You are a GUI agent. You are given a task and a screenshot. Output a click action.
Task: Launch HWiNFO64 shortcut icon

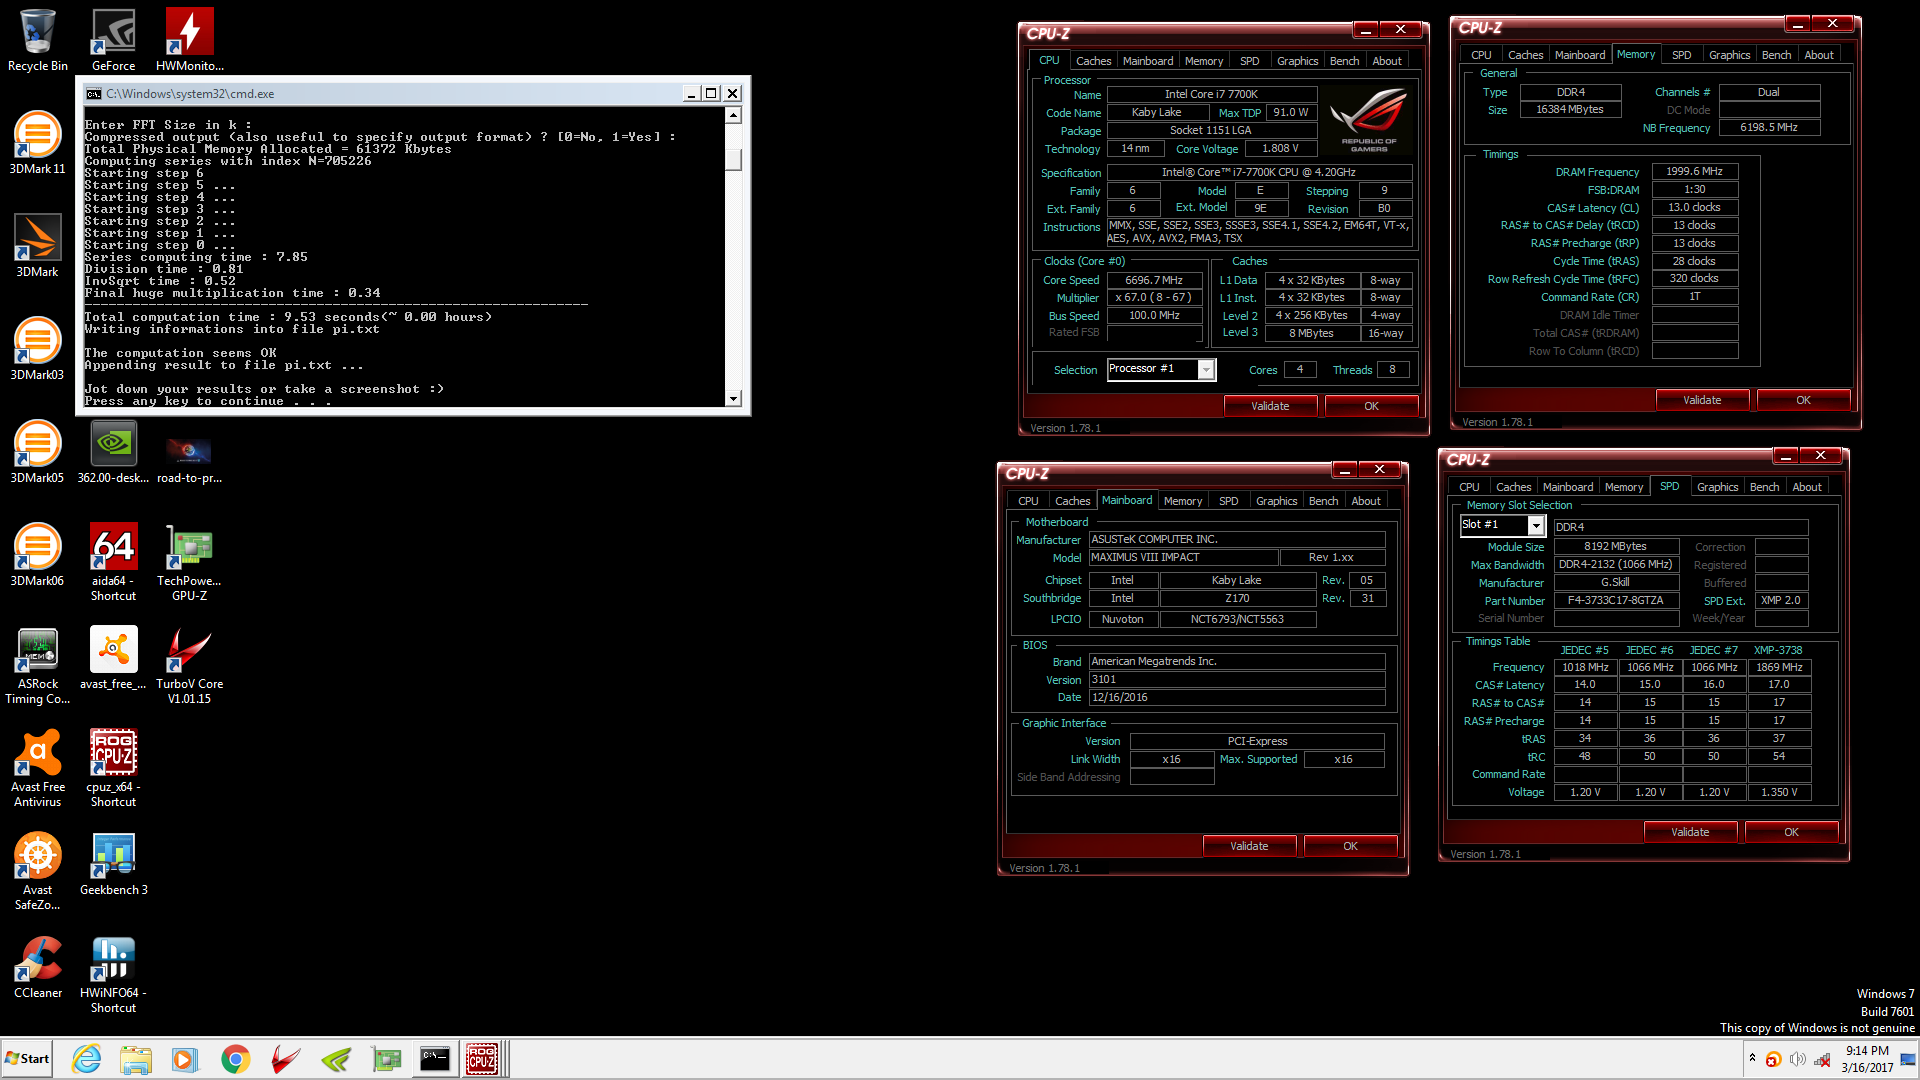(114, 974)
